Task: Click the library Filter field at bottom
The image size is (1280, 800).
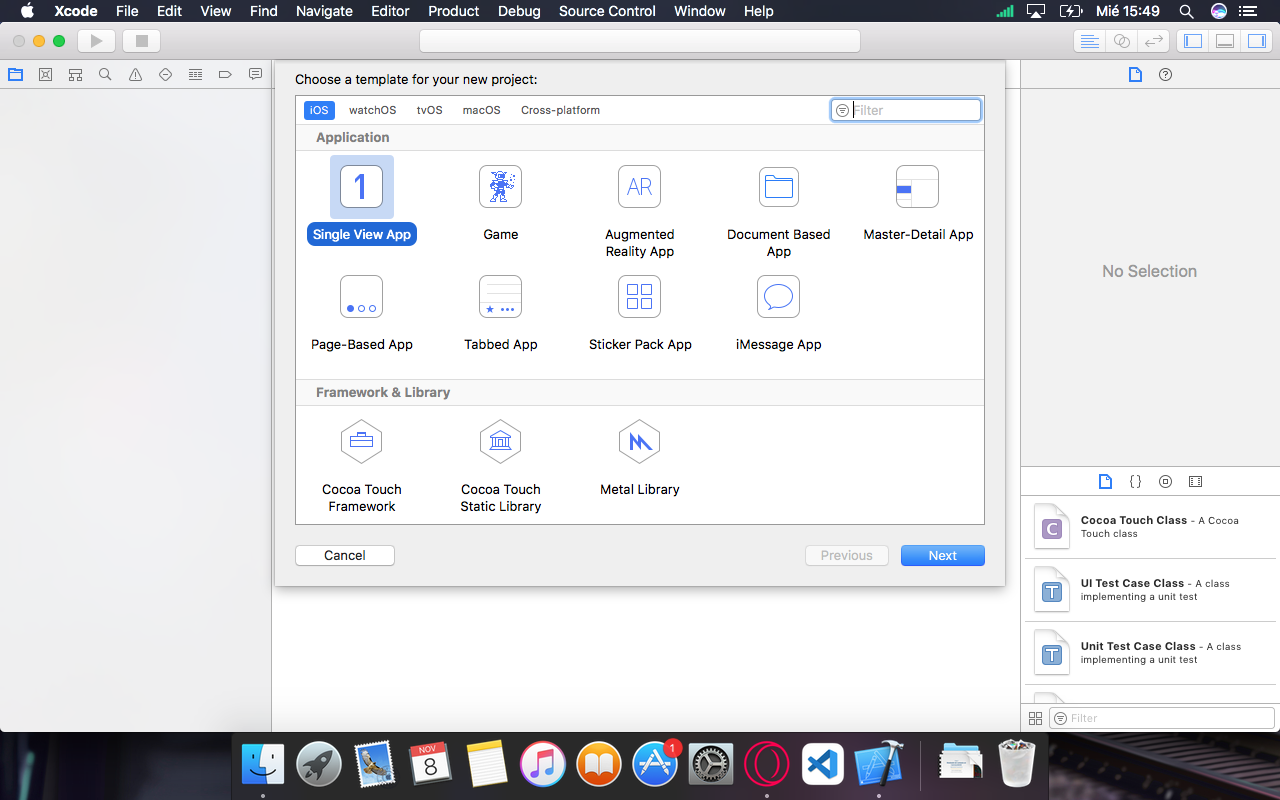Action: pyautogui.click(x=1162, y=718)
